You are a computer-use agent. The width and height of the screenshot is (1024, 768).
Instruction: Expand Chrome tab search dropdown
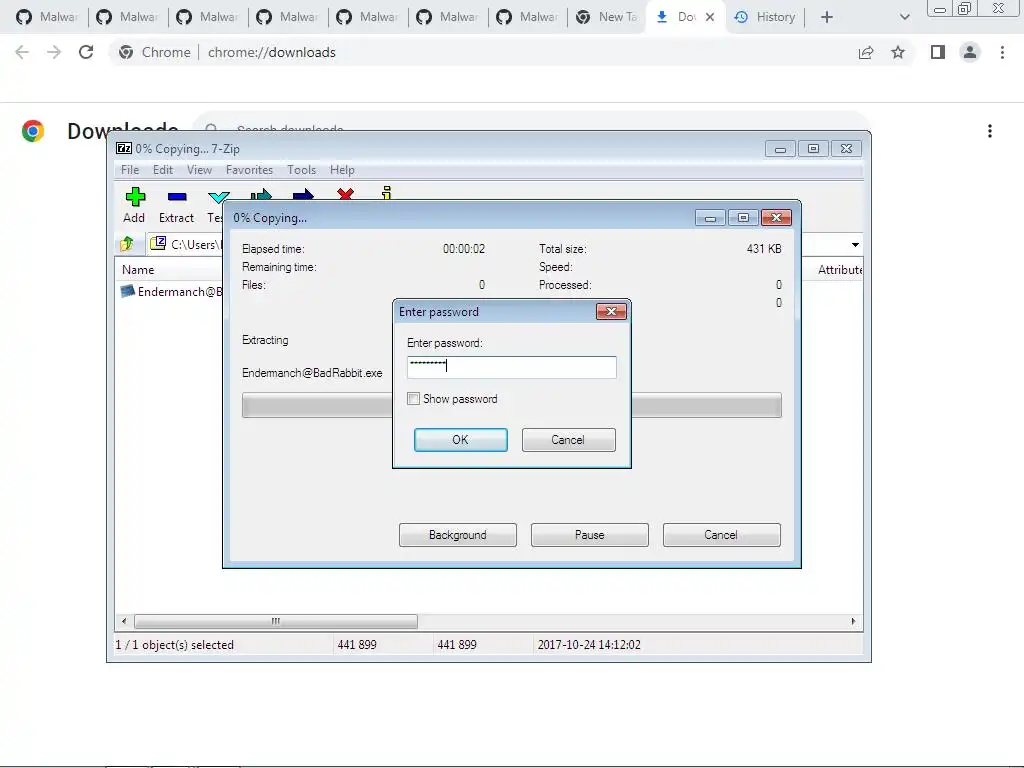click(x=904, y=17)
